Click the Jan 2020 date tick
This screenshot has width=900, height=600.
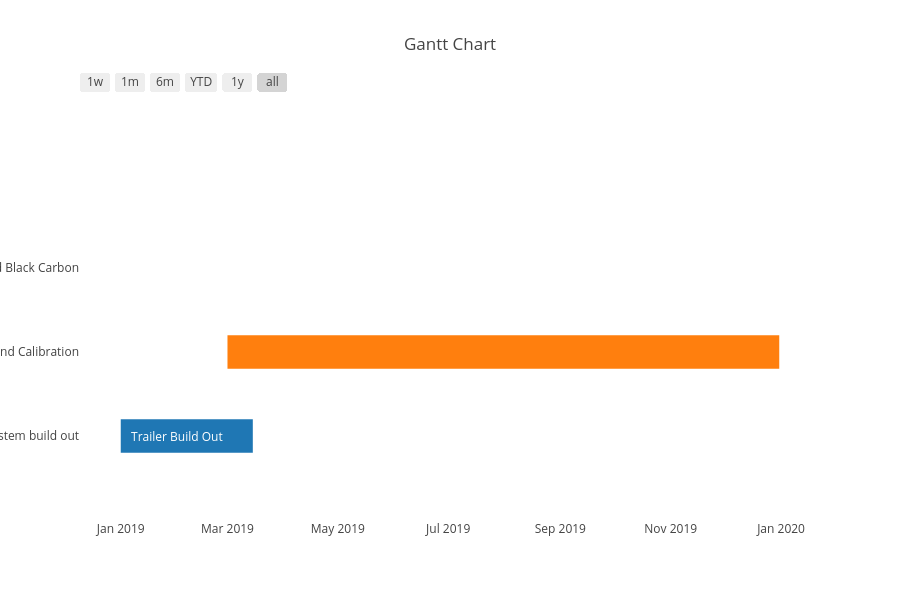(x=780, y=529)
